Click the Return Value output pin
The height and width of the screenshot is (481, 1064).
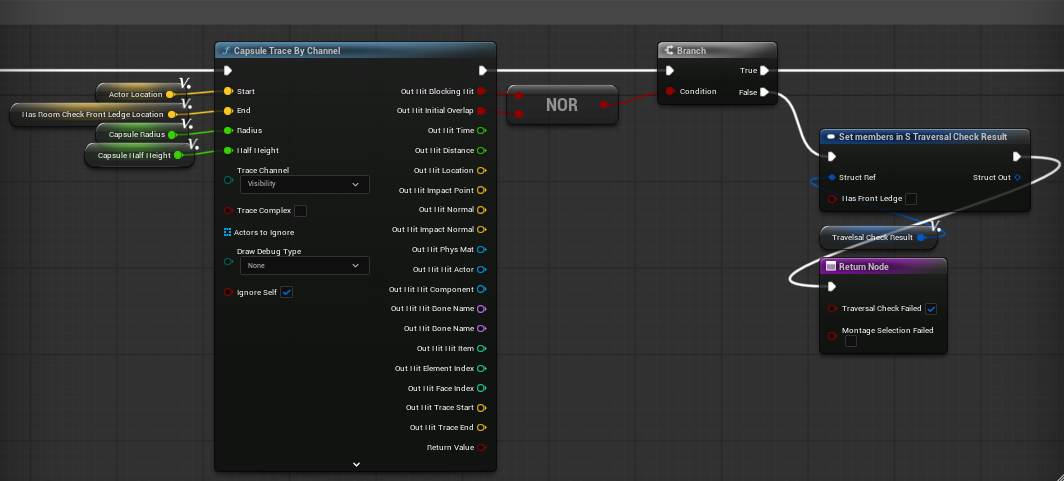tap(481, 448)
